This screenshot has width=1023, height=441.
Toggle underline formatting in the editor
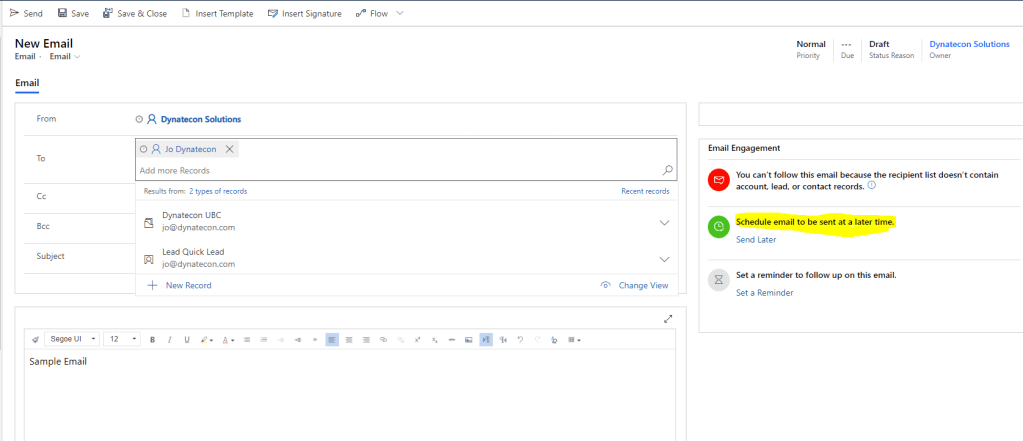186,340
